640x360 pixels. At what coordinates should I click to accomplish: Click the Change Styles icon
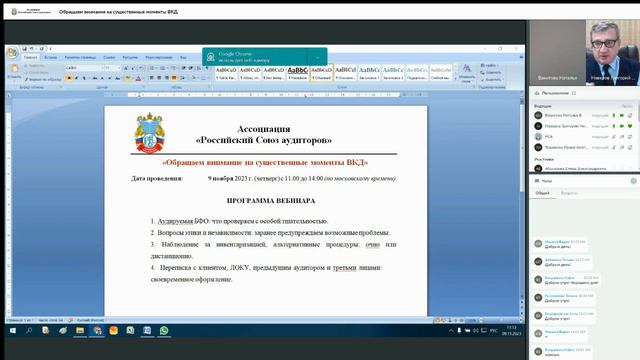(x=467, y=69)
